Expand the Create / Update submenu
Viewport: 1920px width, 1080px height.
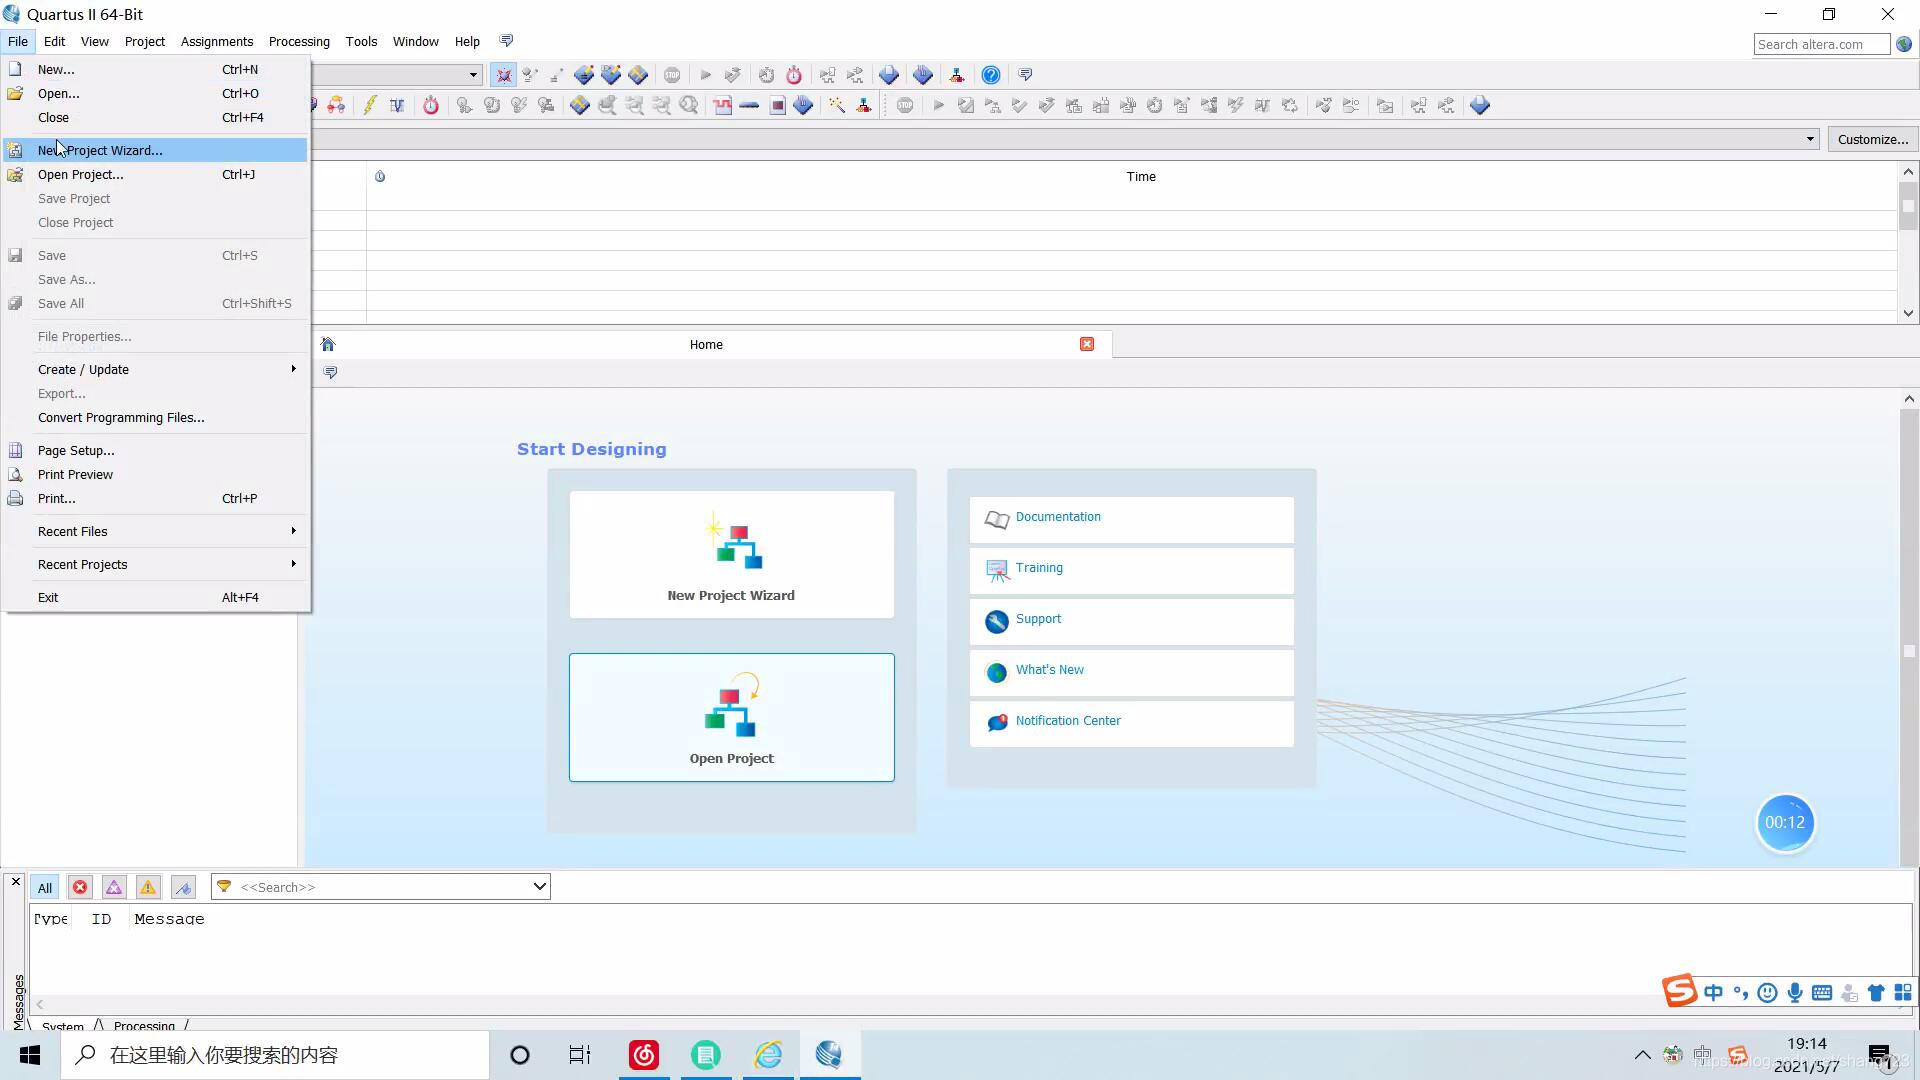click(x=155, y=370)
